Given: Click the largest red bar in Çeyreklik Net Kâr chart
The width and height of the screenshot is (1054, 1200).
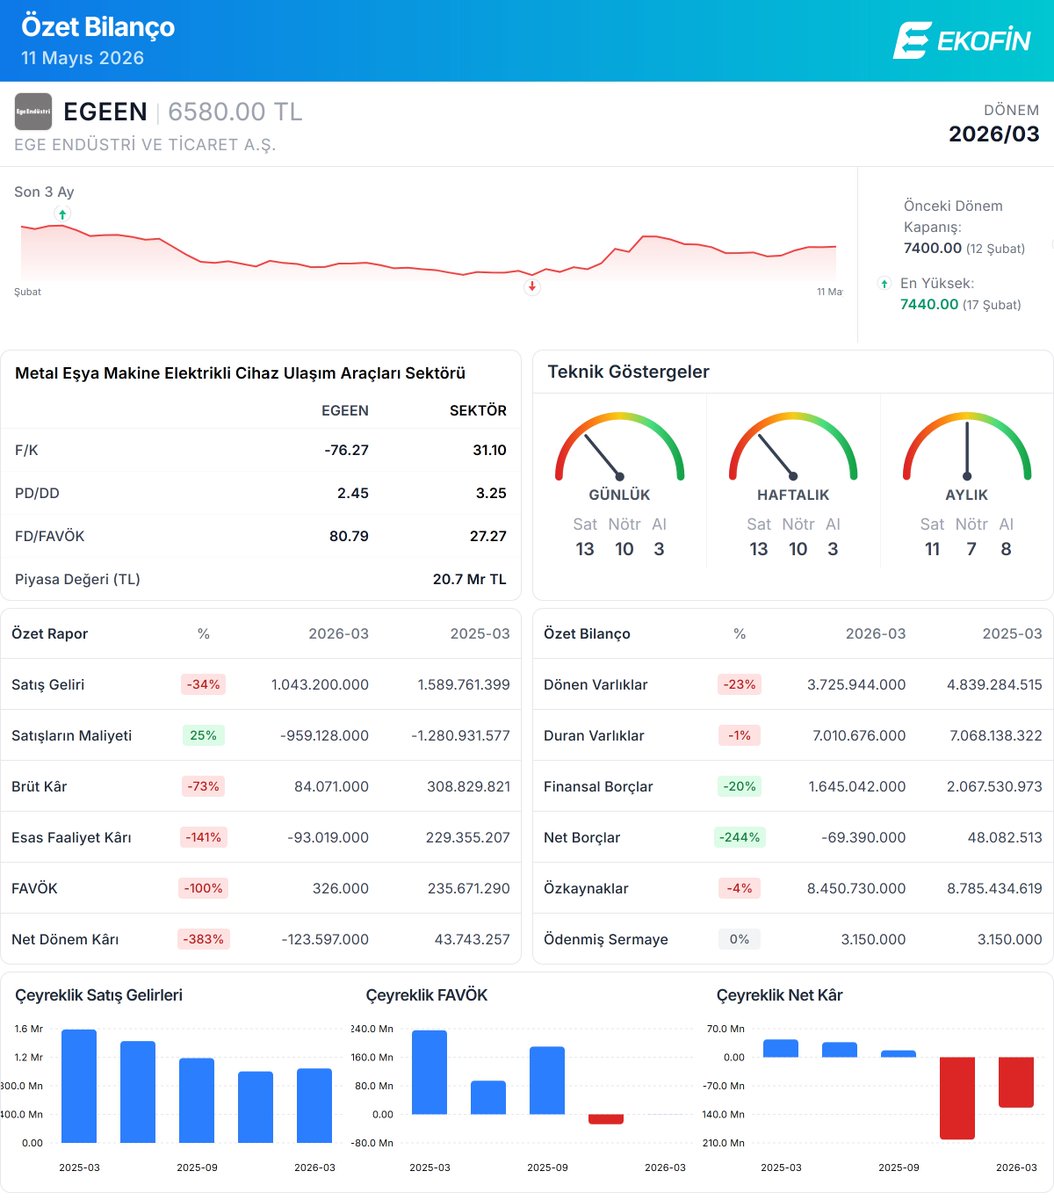Looking at the screenshot, I should 958,1098.
